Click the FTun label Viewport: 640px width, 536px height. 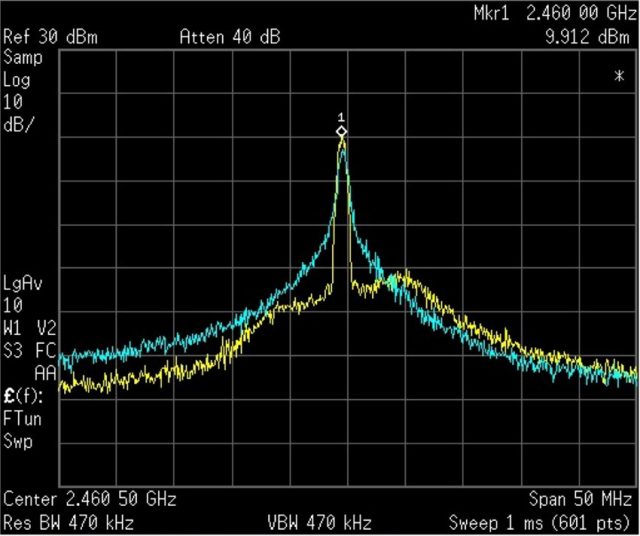tap(22, 419)
